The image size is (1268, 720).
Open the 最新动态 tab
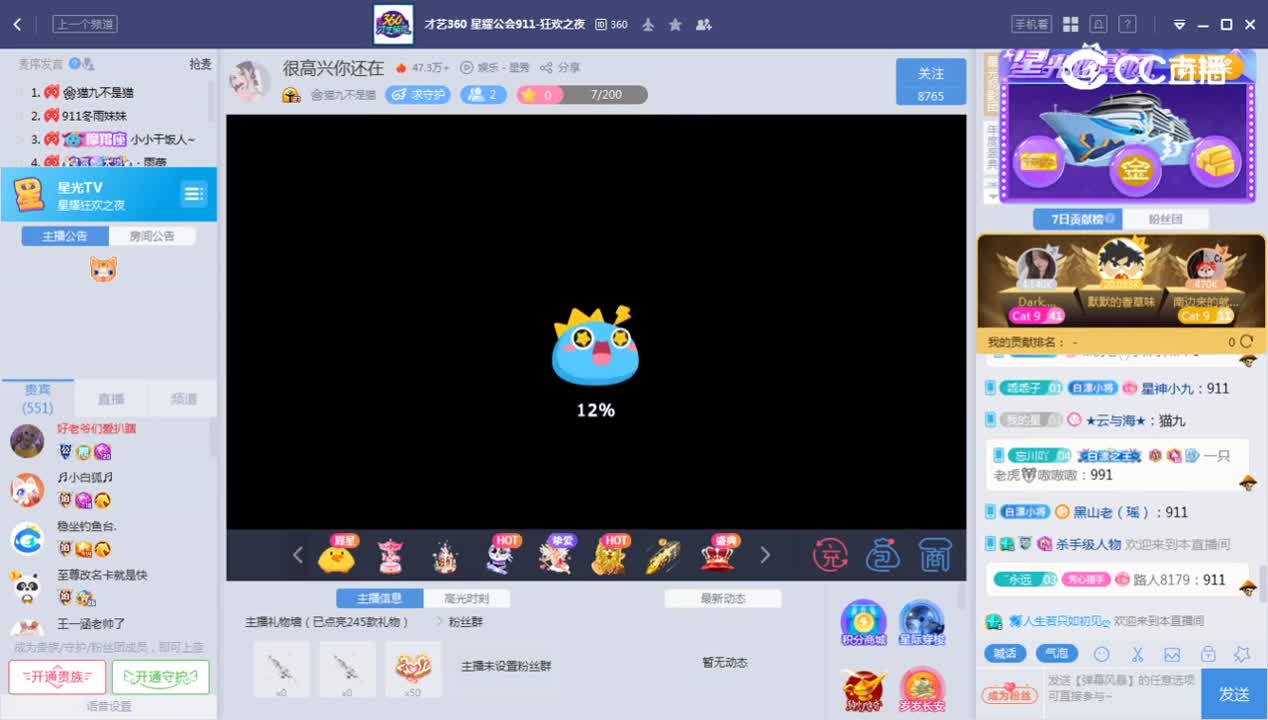[723, 599]
